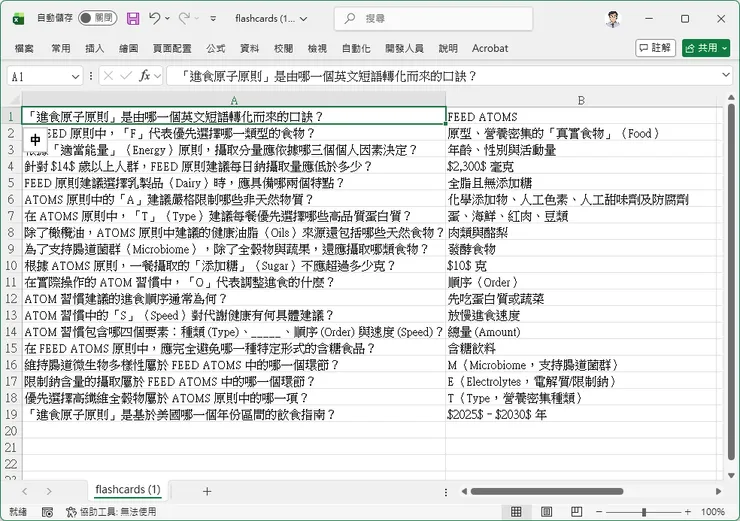
Task: Click the macro recording icon in status bar
Action: tap(47, 512)
